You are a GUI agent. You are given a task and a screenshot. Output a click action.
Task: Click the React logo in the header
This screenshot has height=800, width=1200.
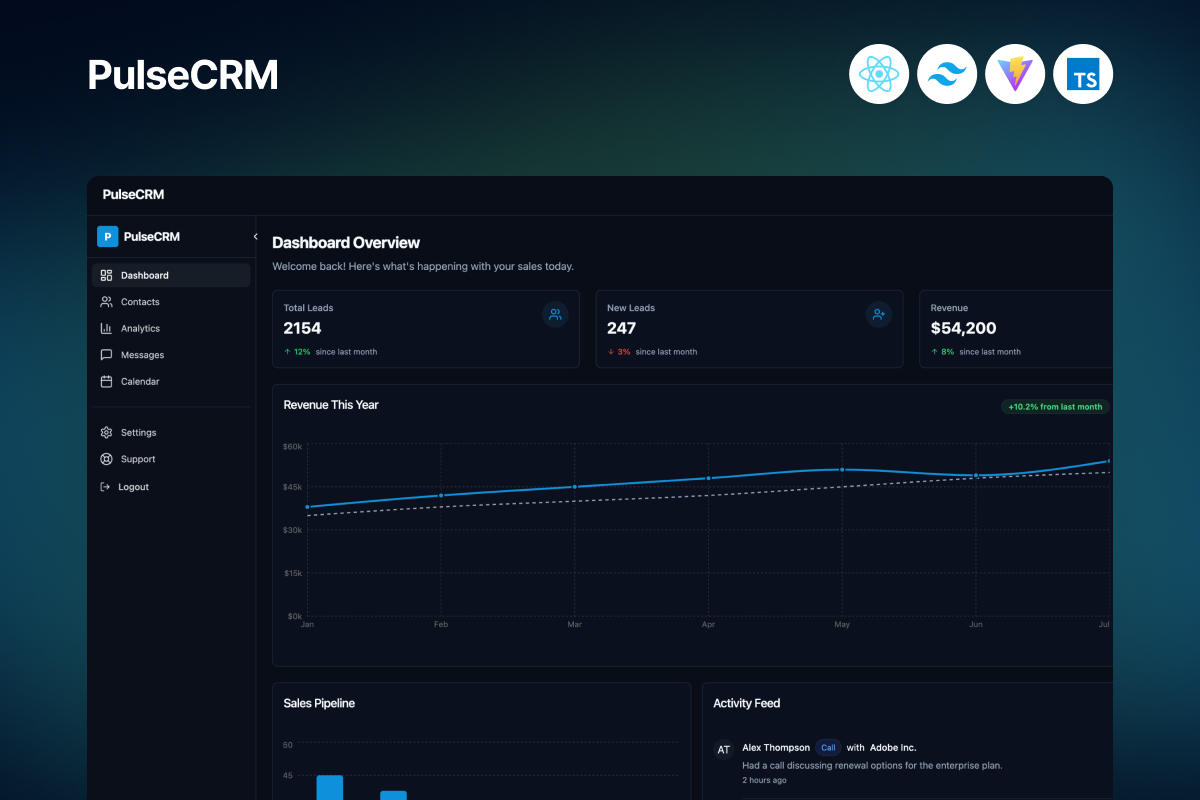(x=879, y=74)
